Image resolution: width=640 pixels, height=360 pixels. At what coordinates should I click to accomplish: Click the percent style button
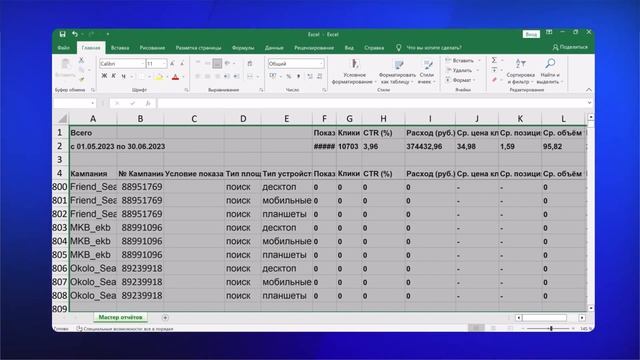[x=289, y=76]
